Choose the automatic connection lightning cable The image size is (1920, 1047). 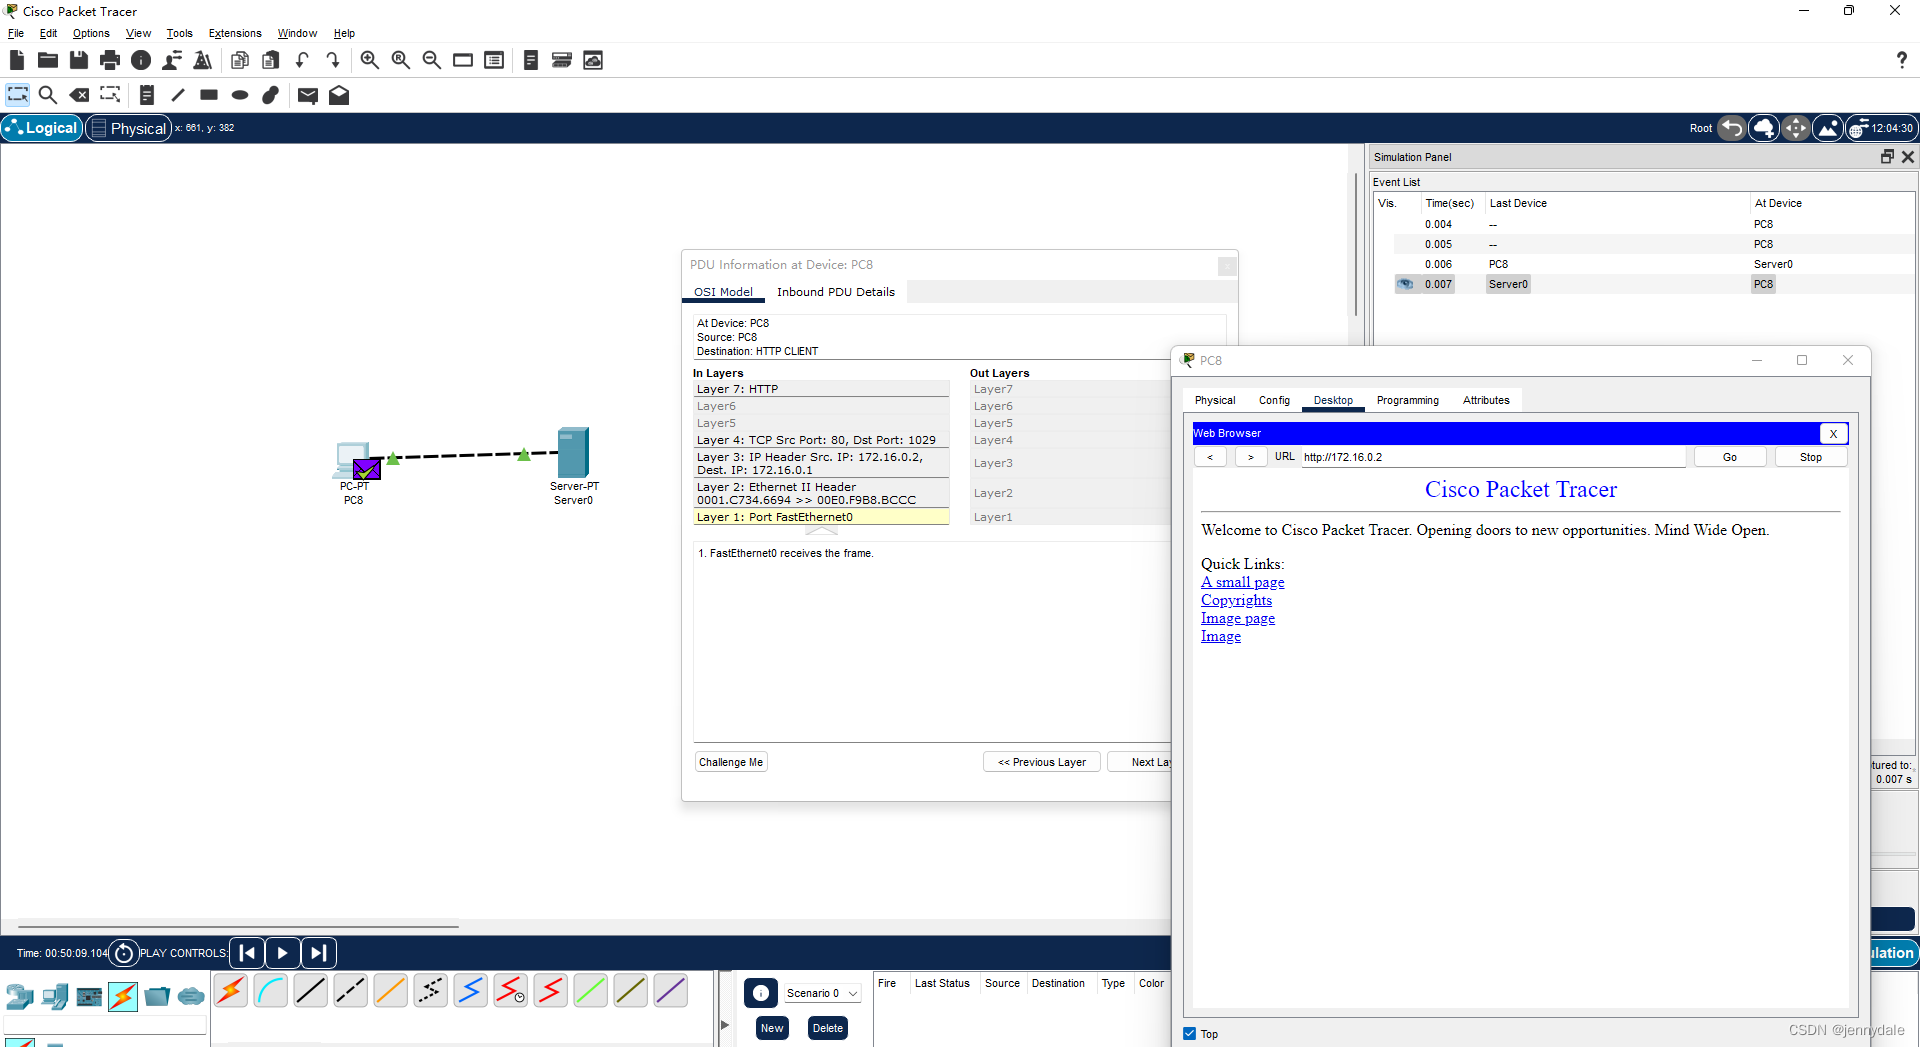pyautogui.click(x=231, y=991)
